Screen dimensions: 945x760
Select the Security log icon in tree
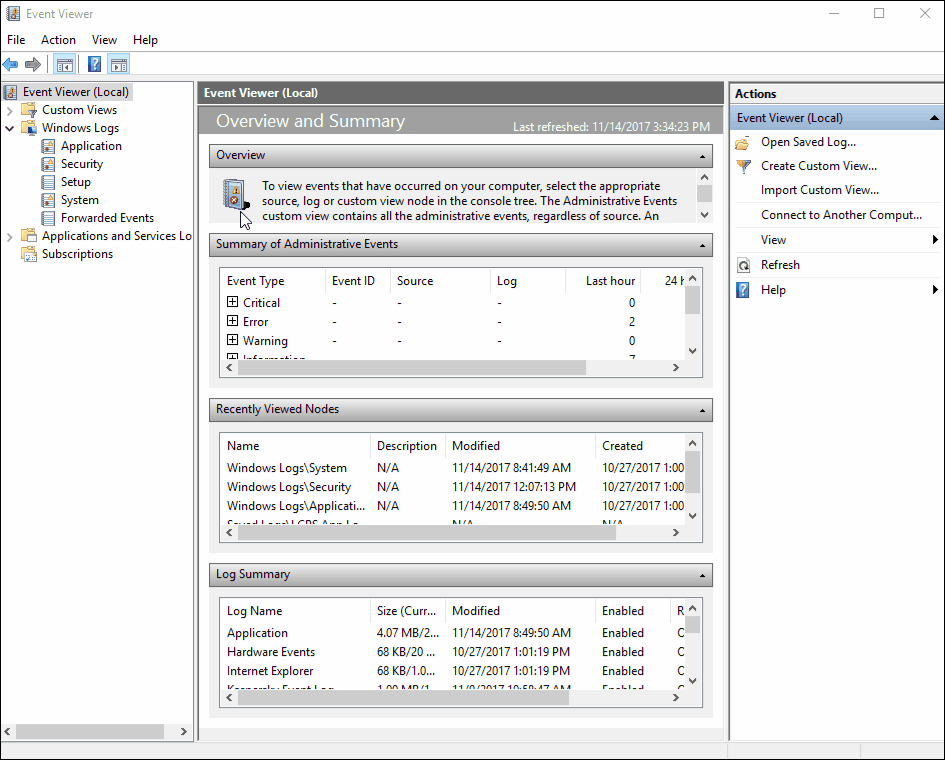click(48, 164)
